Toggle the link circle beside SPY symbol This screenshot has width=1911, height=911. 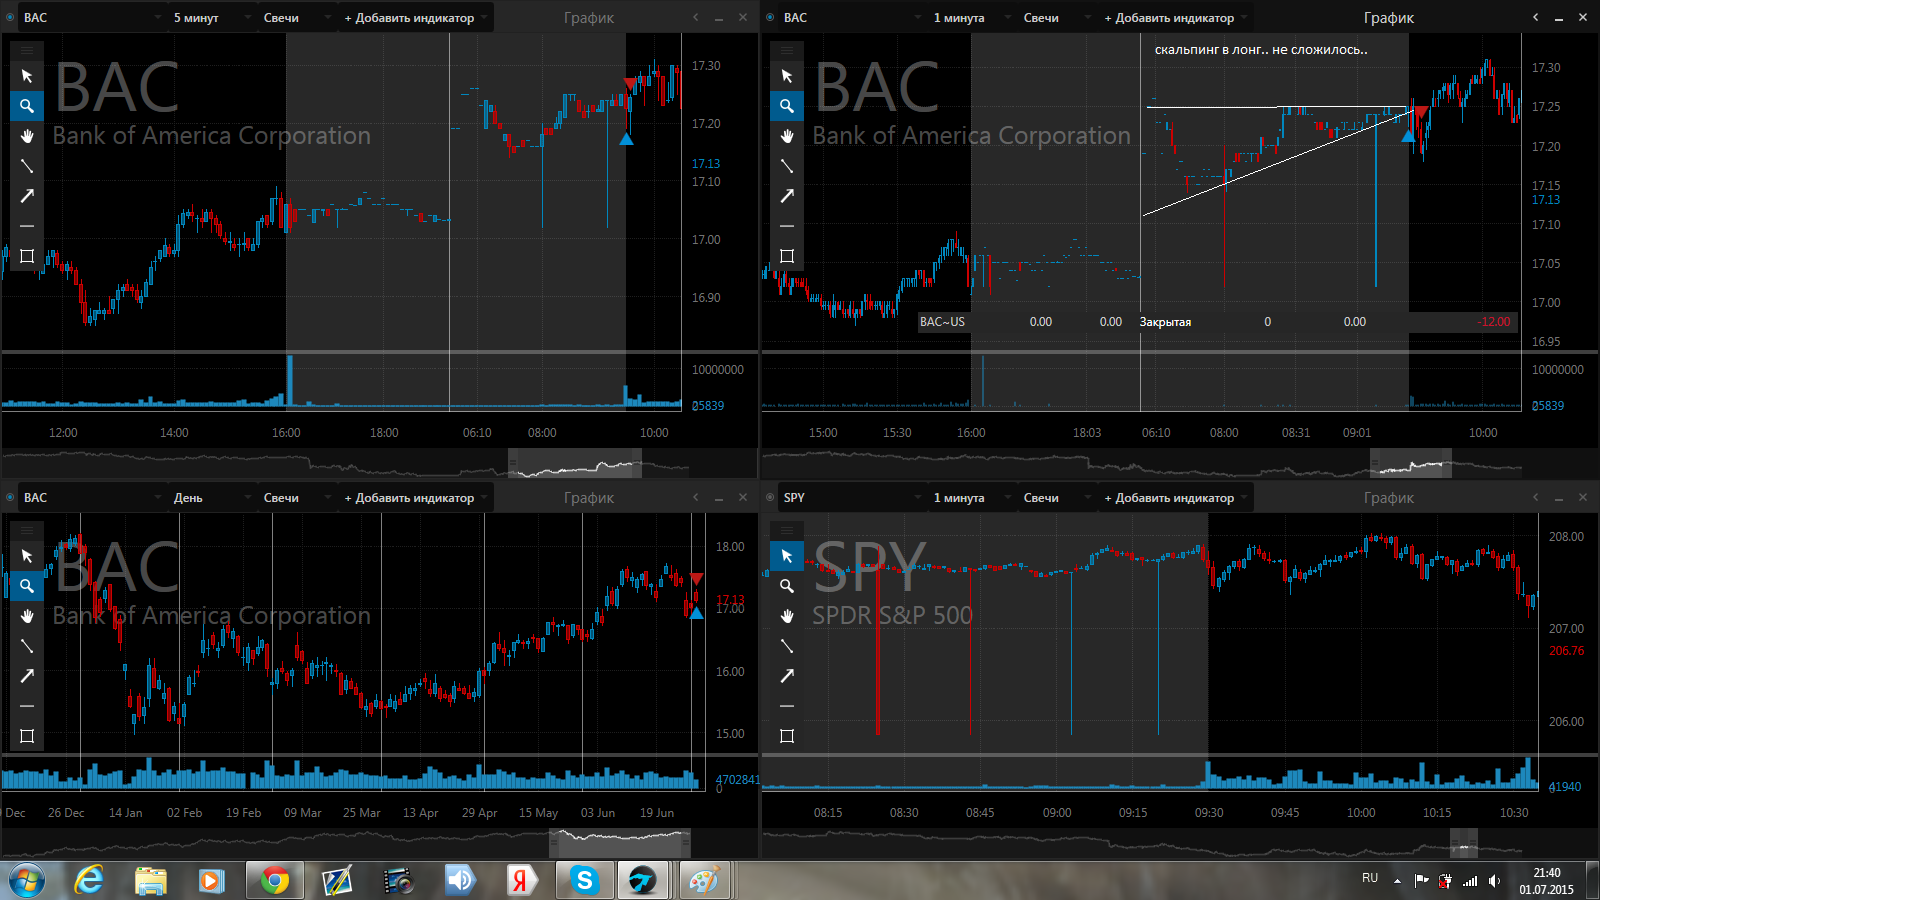769,498
